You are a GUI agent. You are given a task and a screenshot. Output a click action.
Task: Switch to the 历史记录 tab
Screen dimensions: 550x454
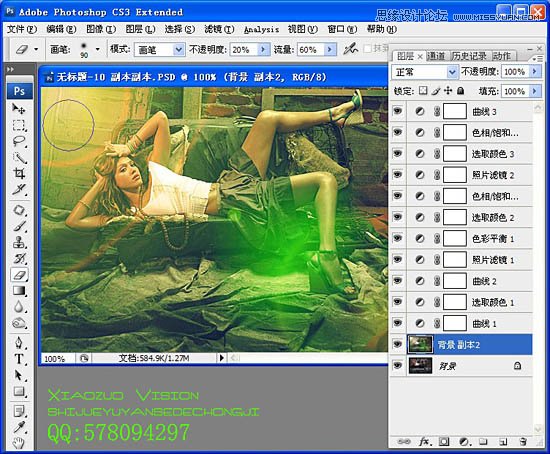tap(469, 56)
